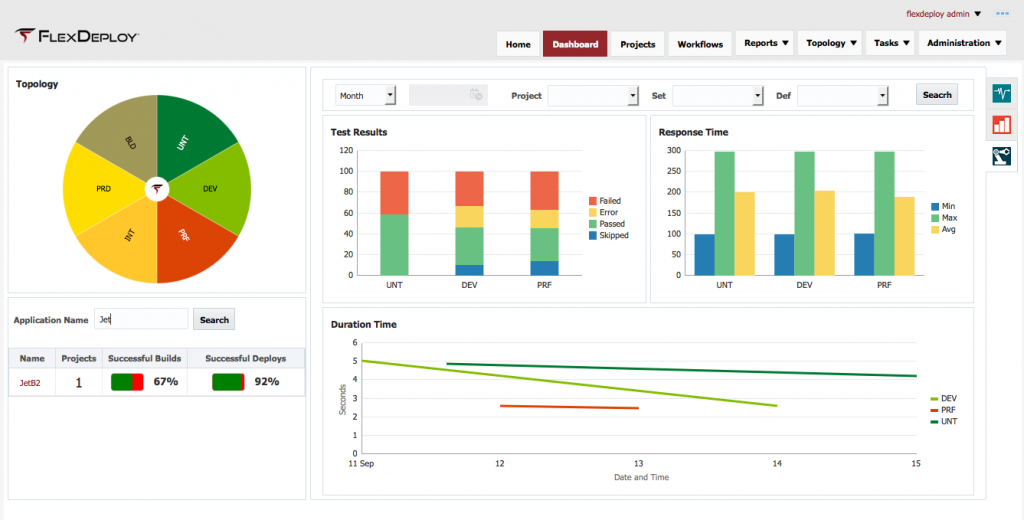
Task: Expand the Administration menu
Action: 963,43
